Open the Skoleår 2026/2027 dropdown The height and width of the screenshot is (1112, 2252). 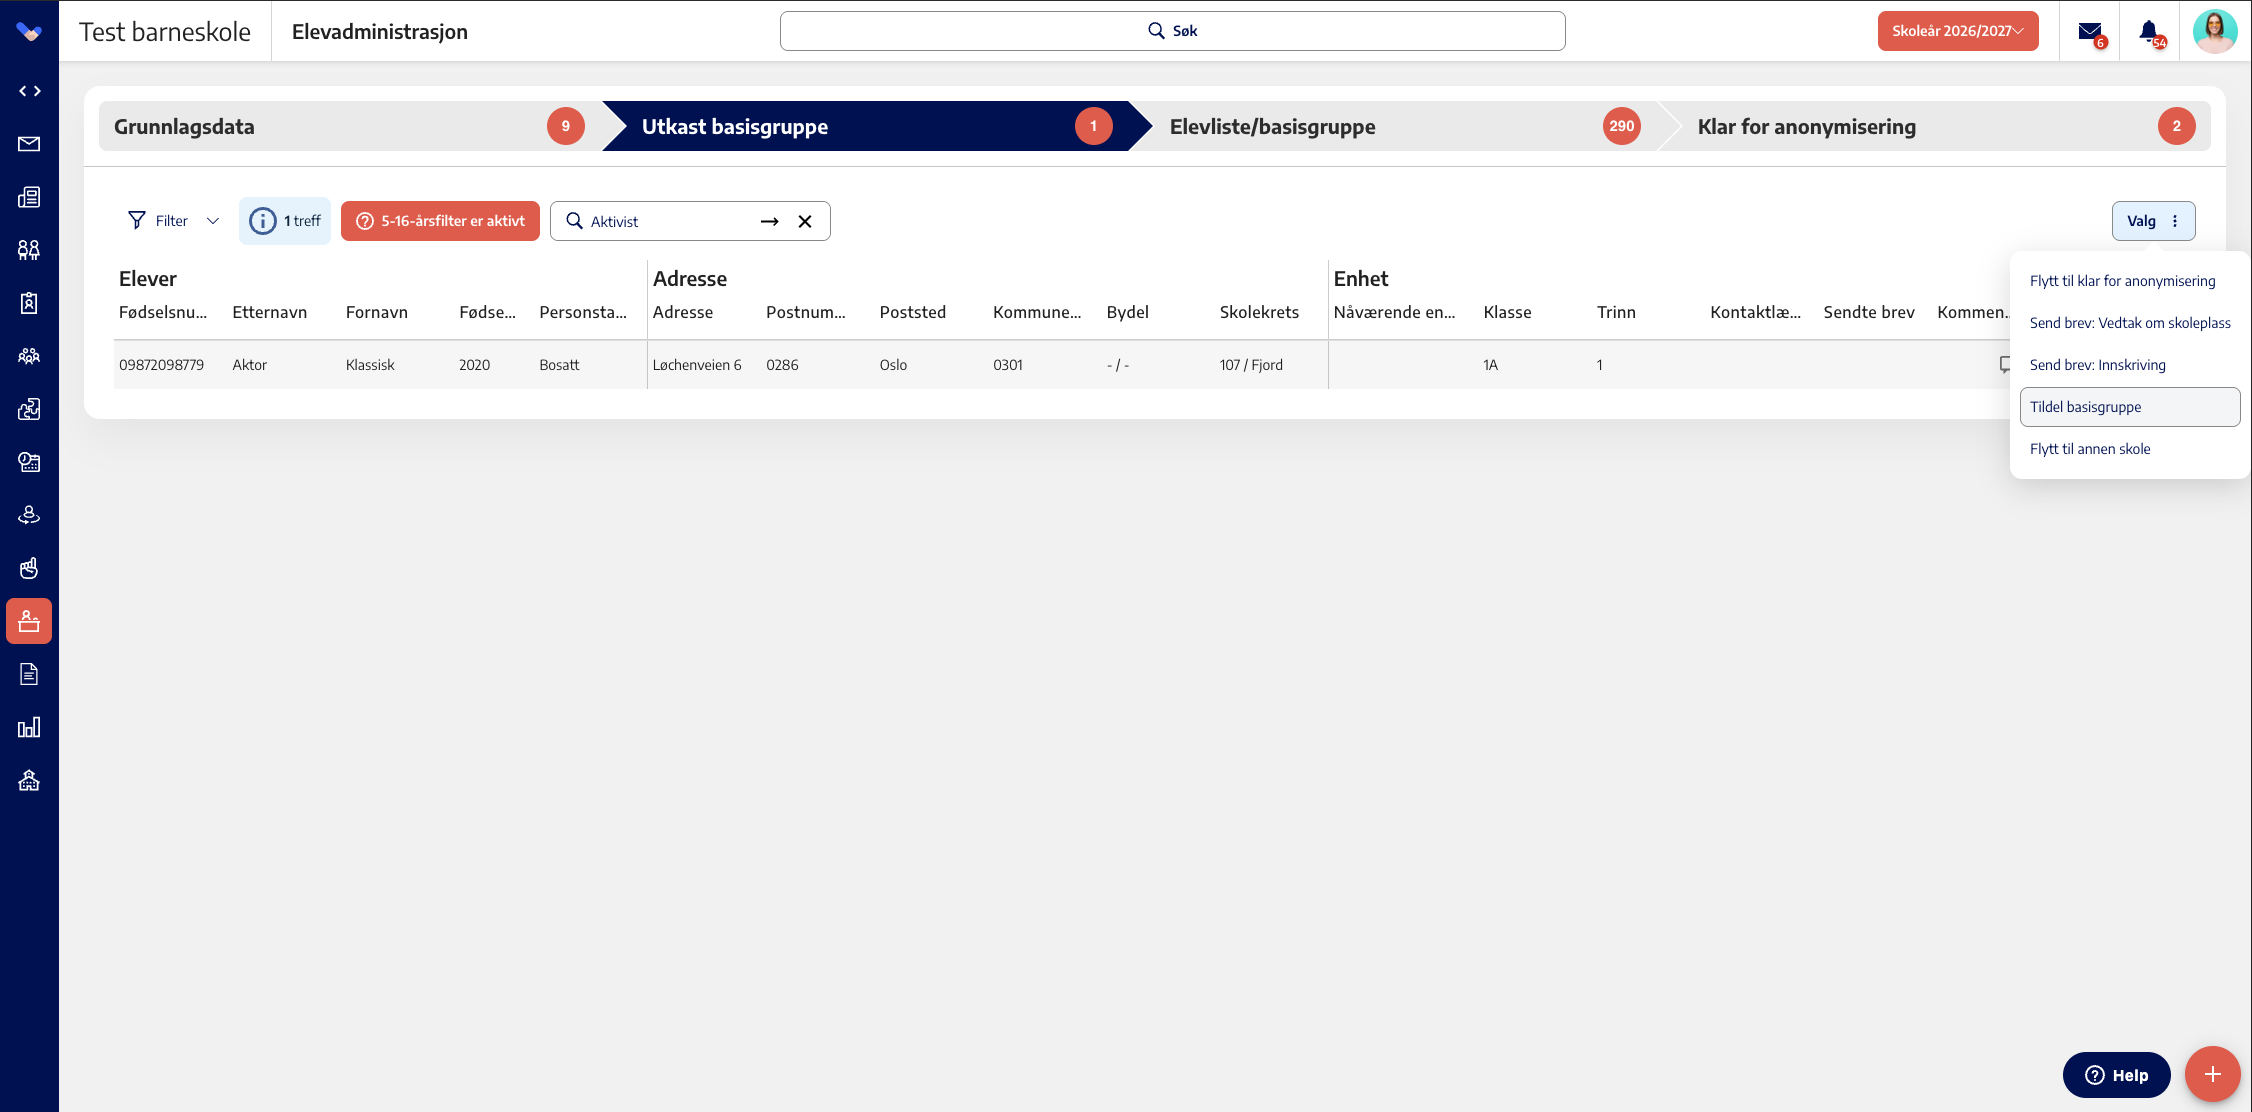[x=1957, y=31]
